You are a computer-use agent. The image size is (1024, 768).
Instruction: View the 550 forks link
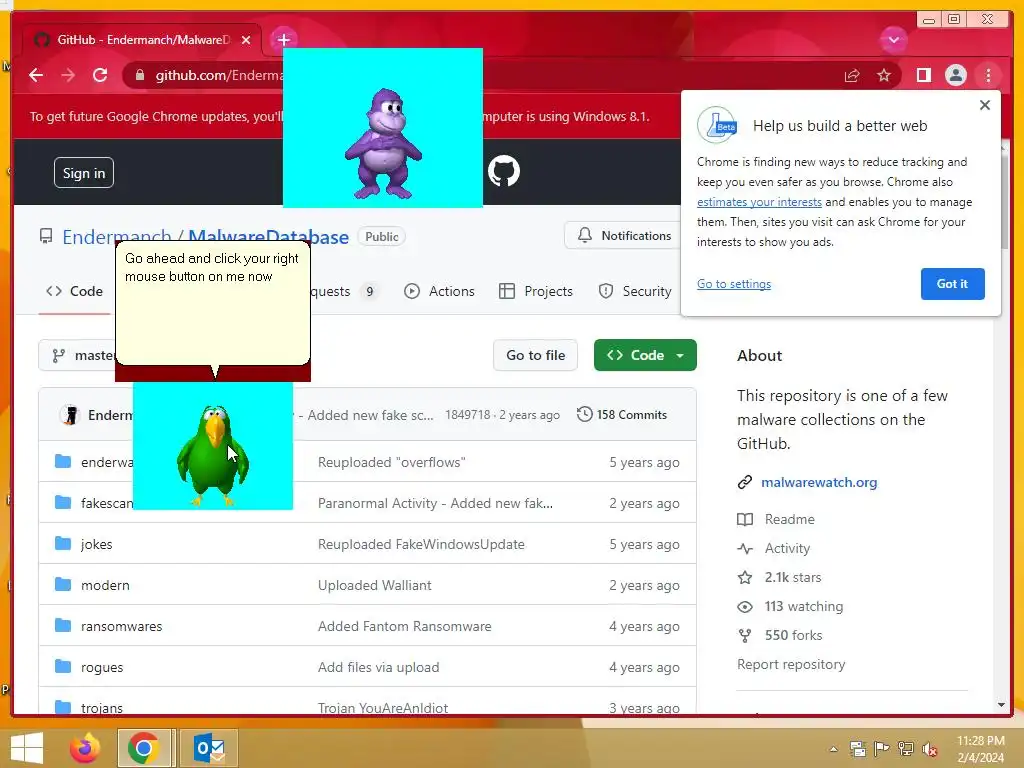(x=793, y=635)
